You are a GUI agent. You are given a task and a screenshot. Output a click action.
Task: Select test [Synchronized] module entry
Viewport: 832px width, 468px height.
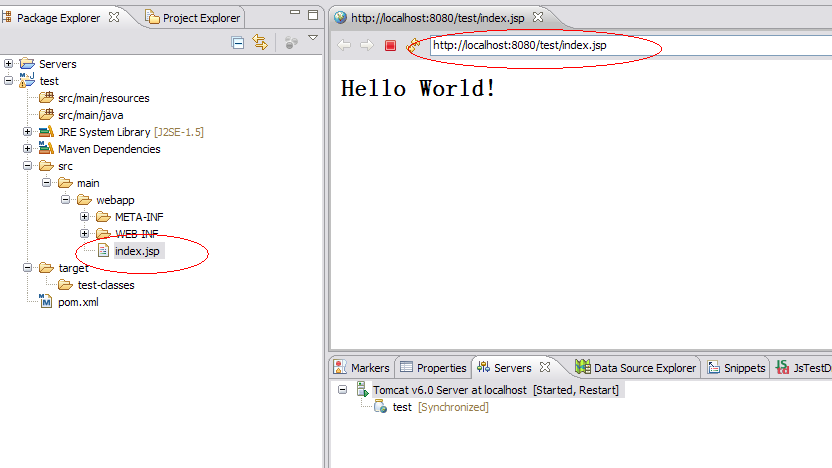440,407
